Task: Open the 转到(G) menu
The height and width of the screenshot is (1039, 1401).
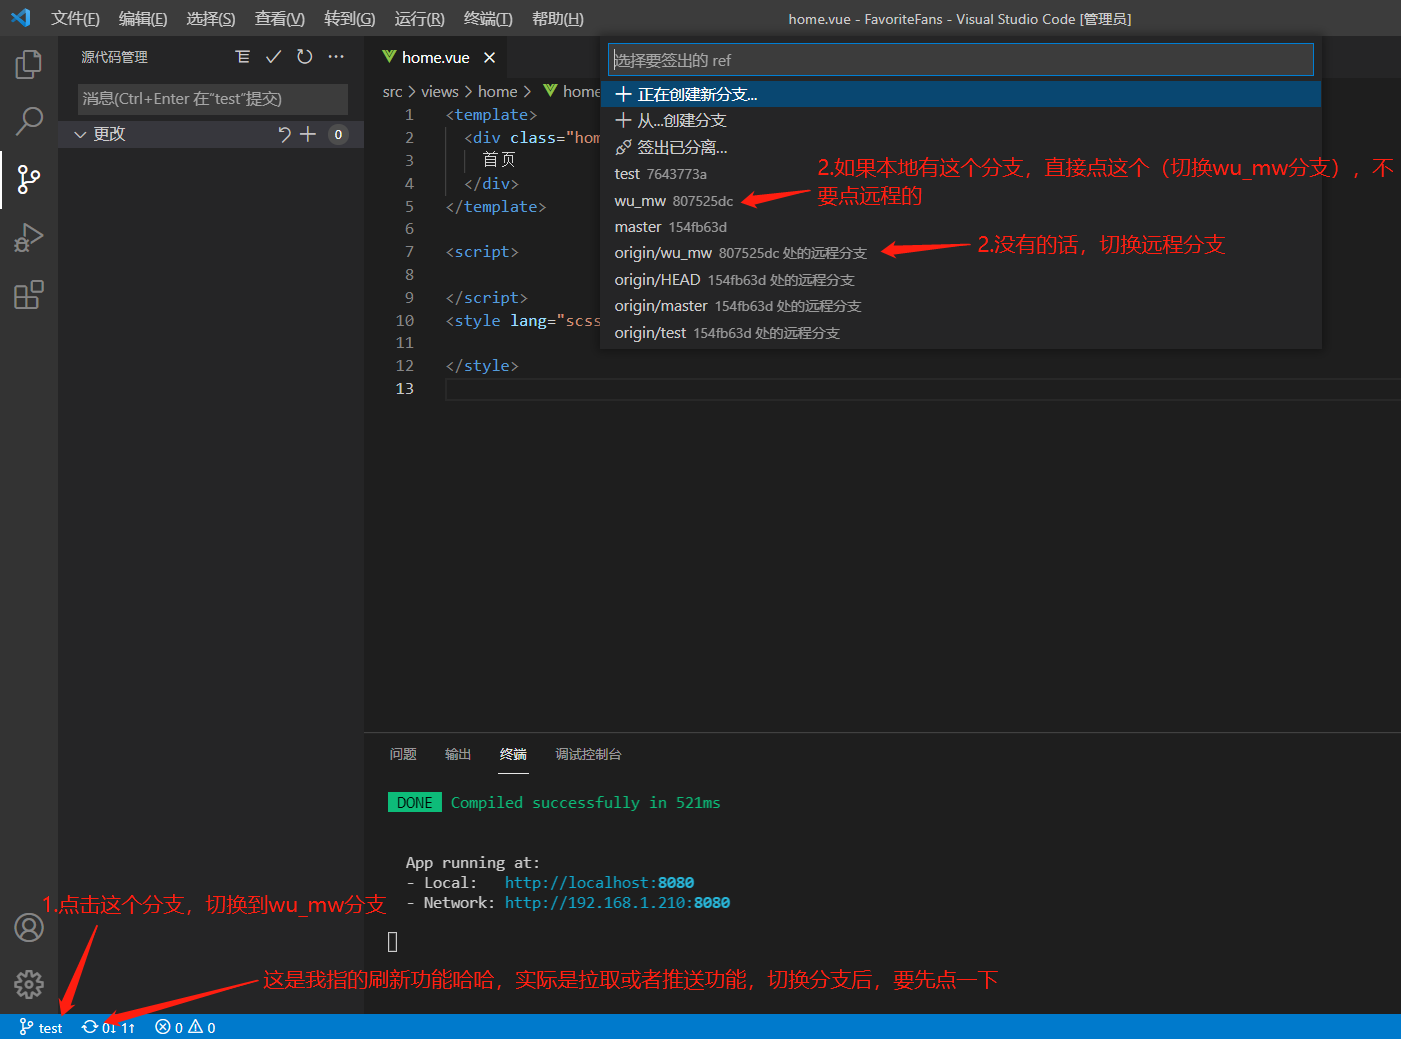Action: [x=350, y=19]
